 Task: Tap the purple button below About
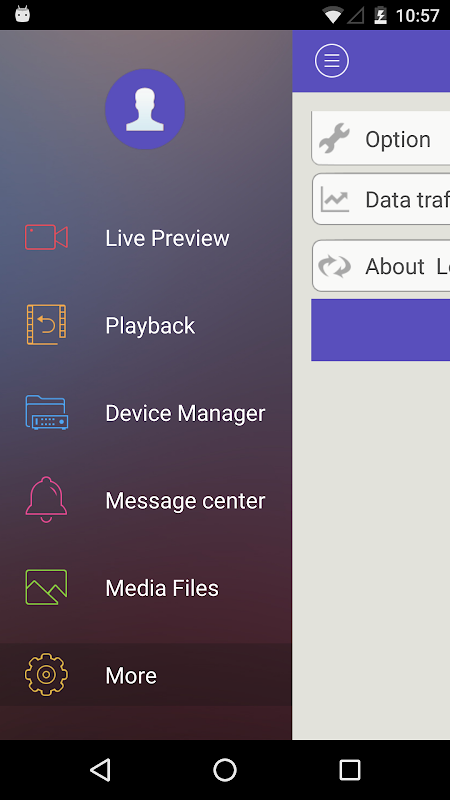[381, 330]
